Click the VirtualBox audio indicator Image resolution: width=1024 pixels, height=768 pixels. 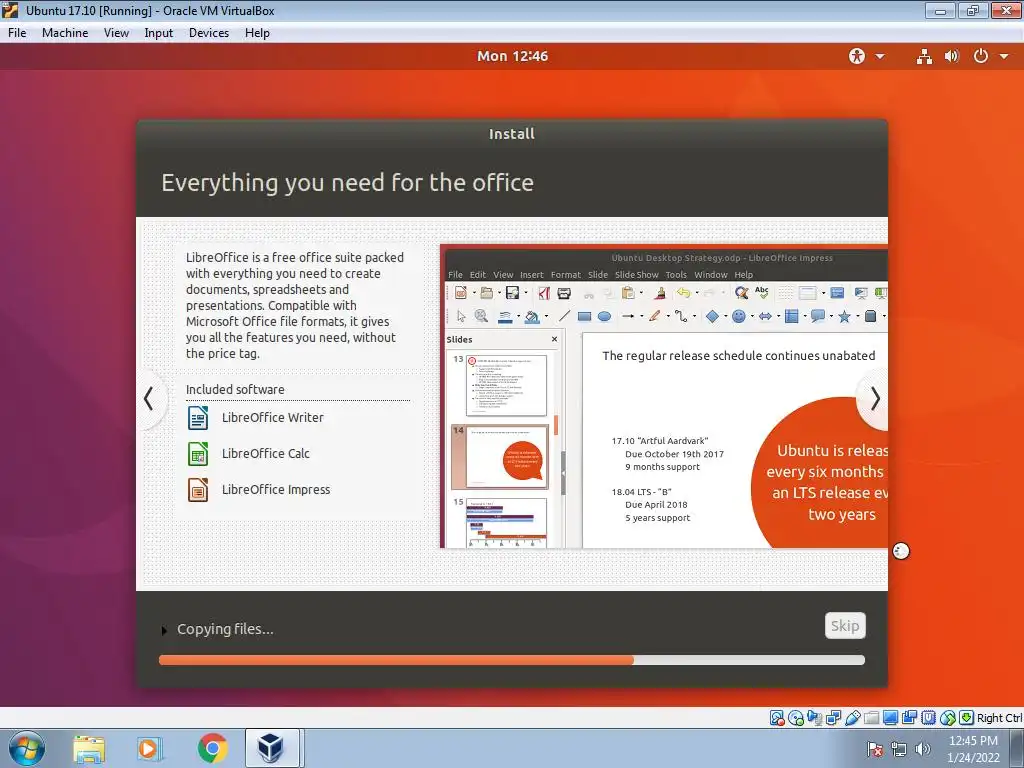click(x=814, y=718)
